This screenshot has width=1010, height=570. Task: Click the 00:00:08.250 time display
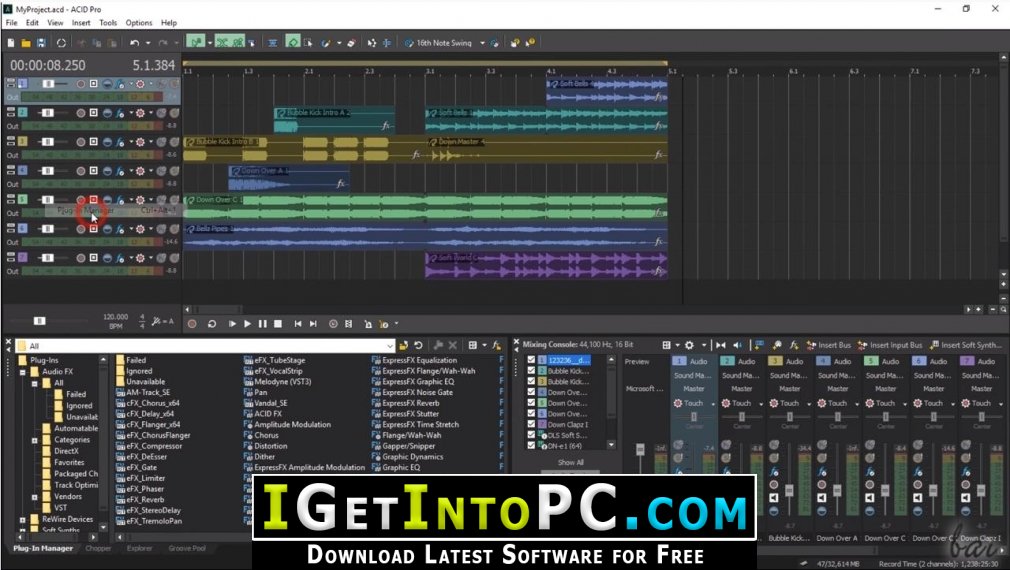pyautogui.click(x=48, y=66)
